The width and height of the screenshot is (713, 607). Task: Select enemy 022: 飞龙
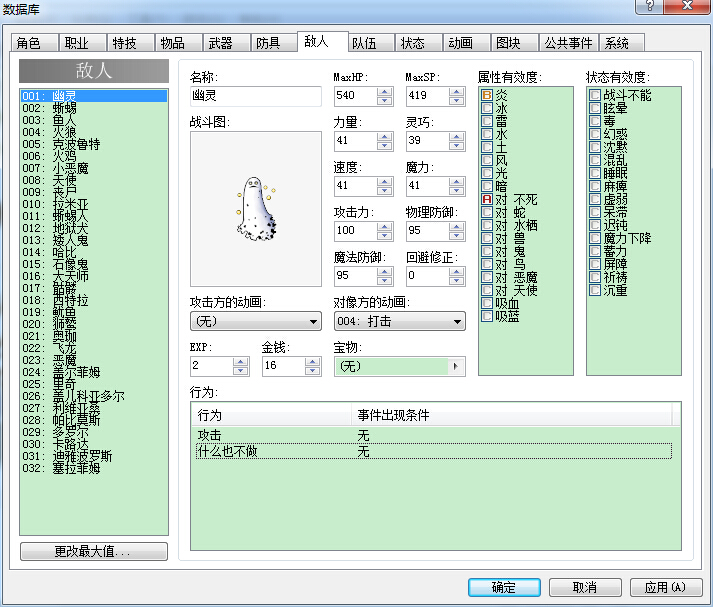(x=94, y=348)
